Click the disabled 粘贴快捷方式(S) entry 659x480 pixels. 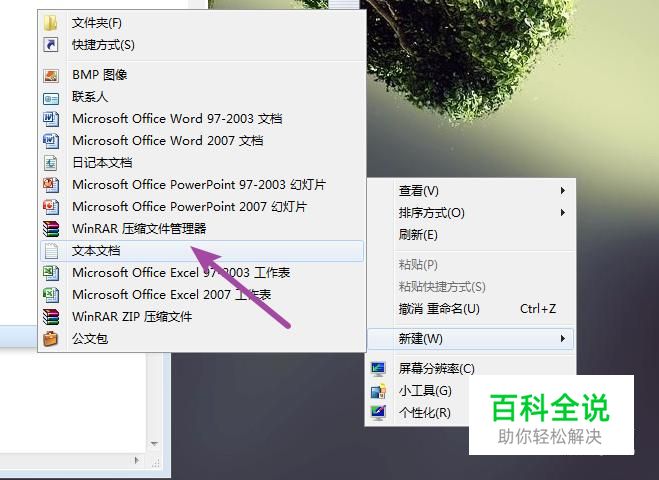pyautogui.click(x=470, y=287)
